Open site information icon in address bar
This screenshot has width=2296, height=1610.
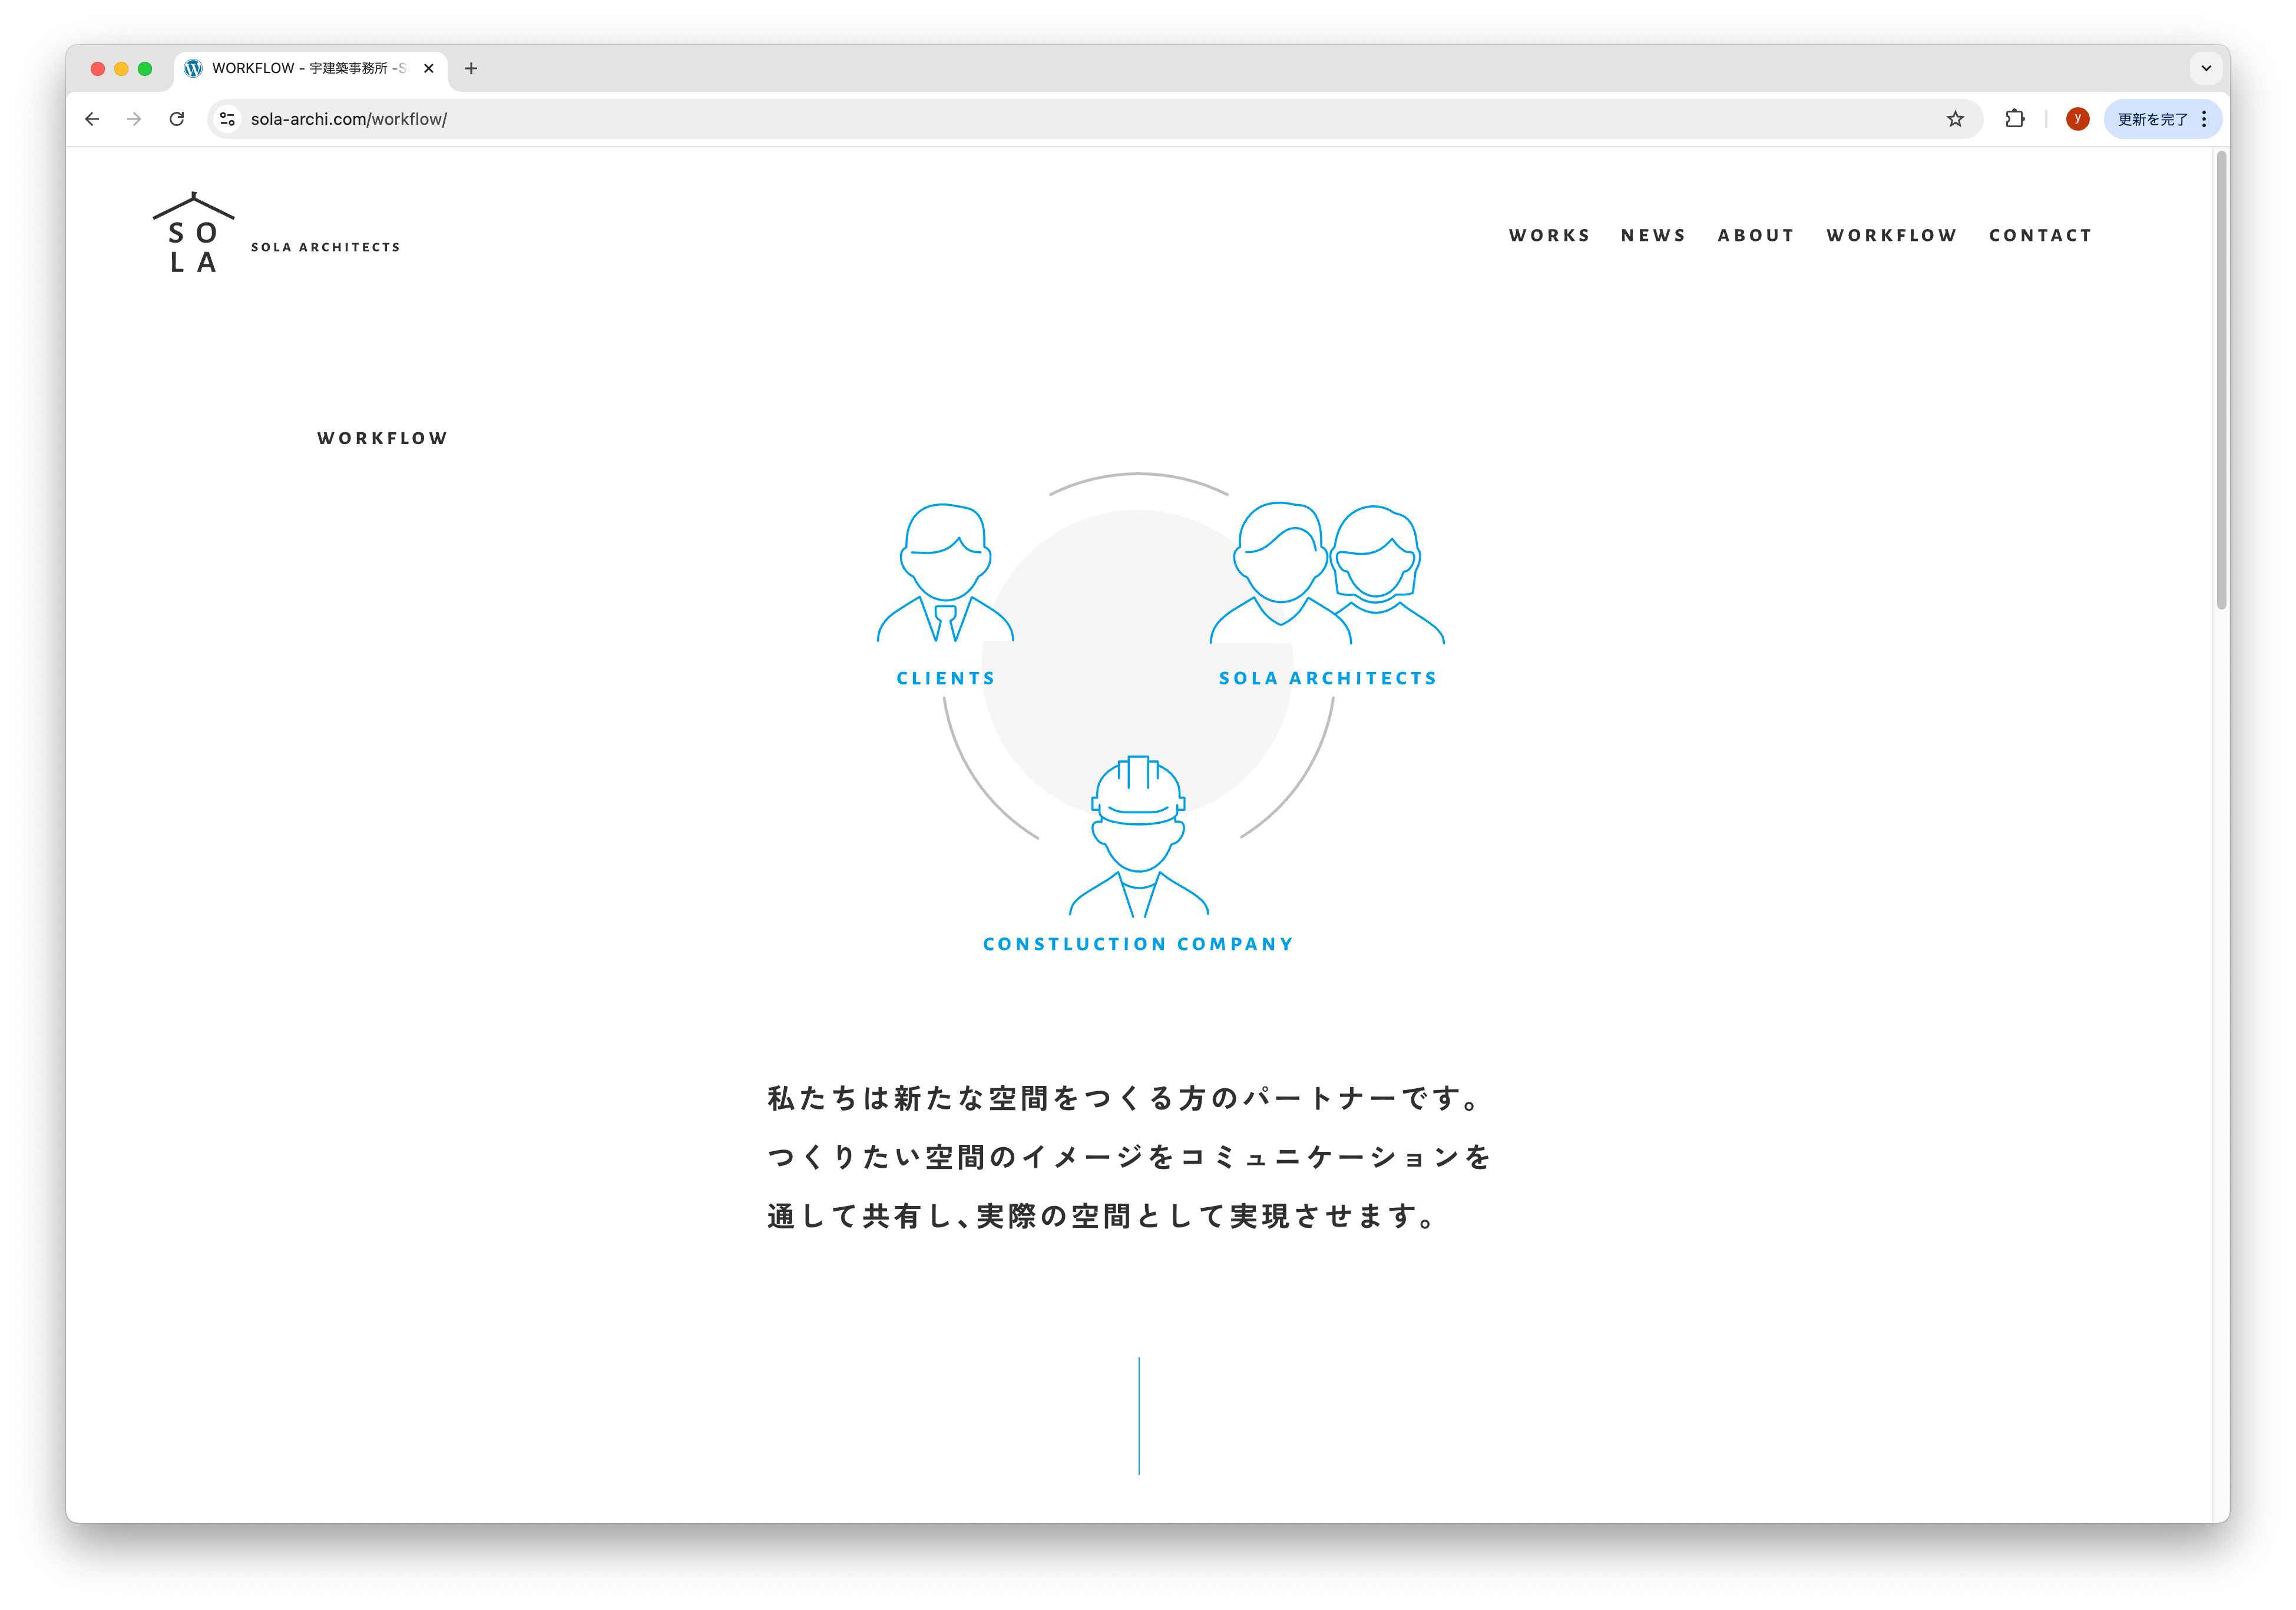click(228, 119)
